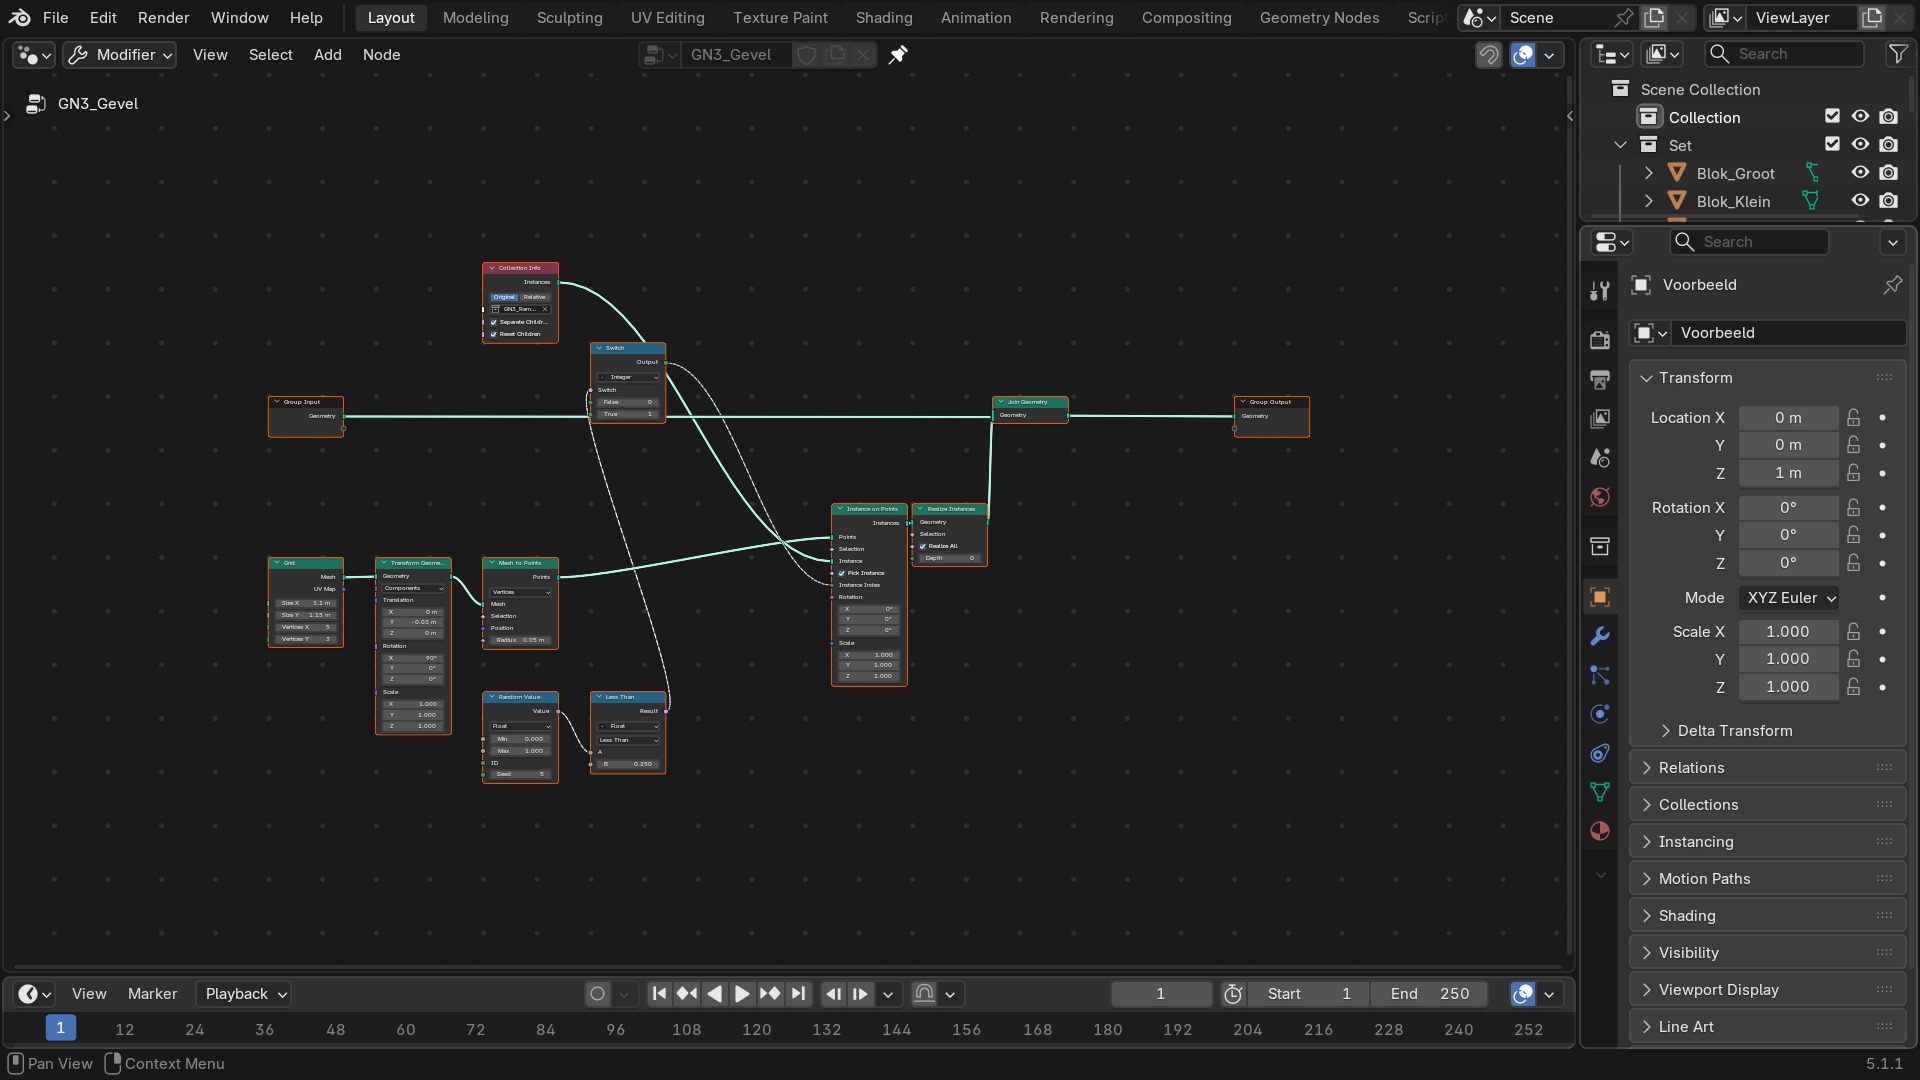Open the Playback dropdown in timeline

243,994
